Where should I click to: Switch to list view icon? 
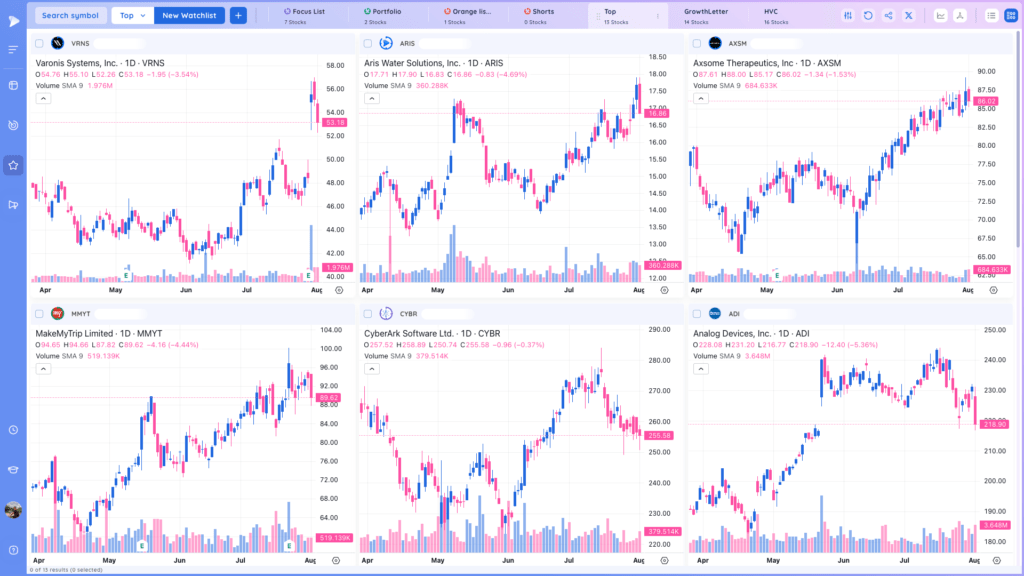click(991, 16)
